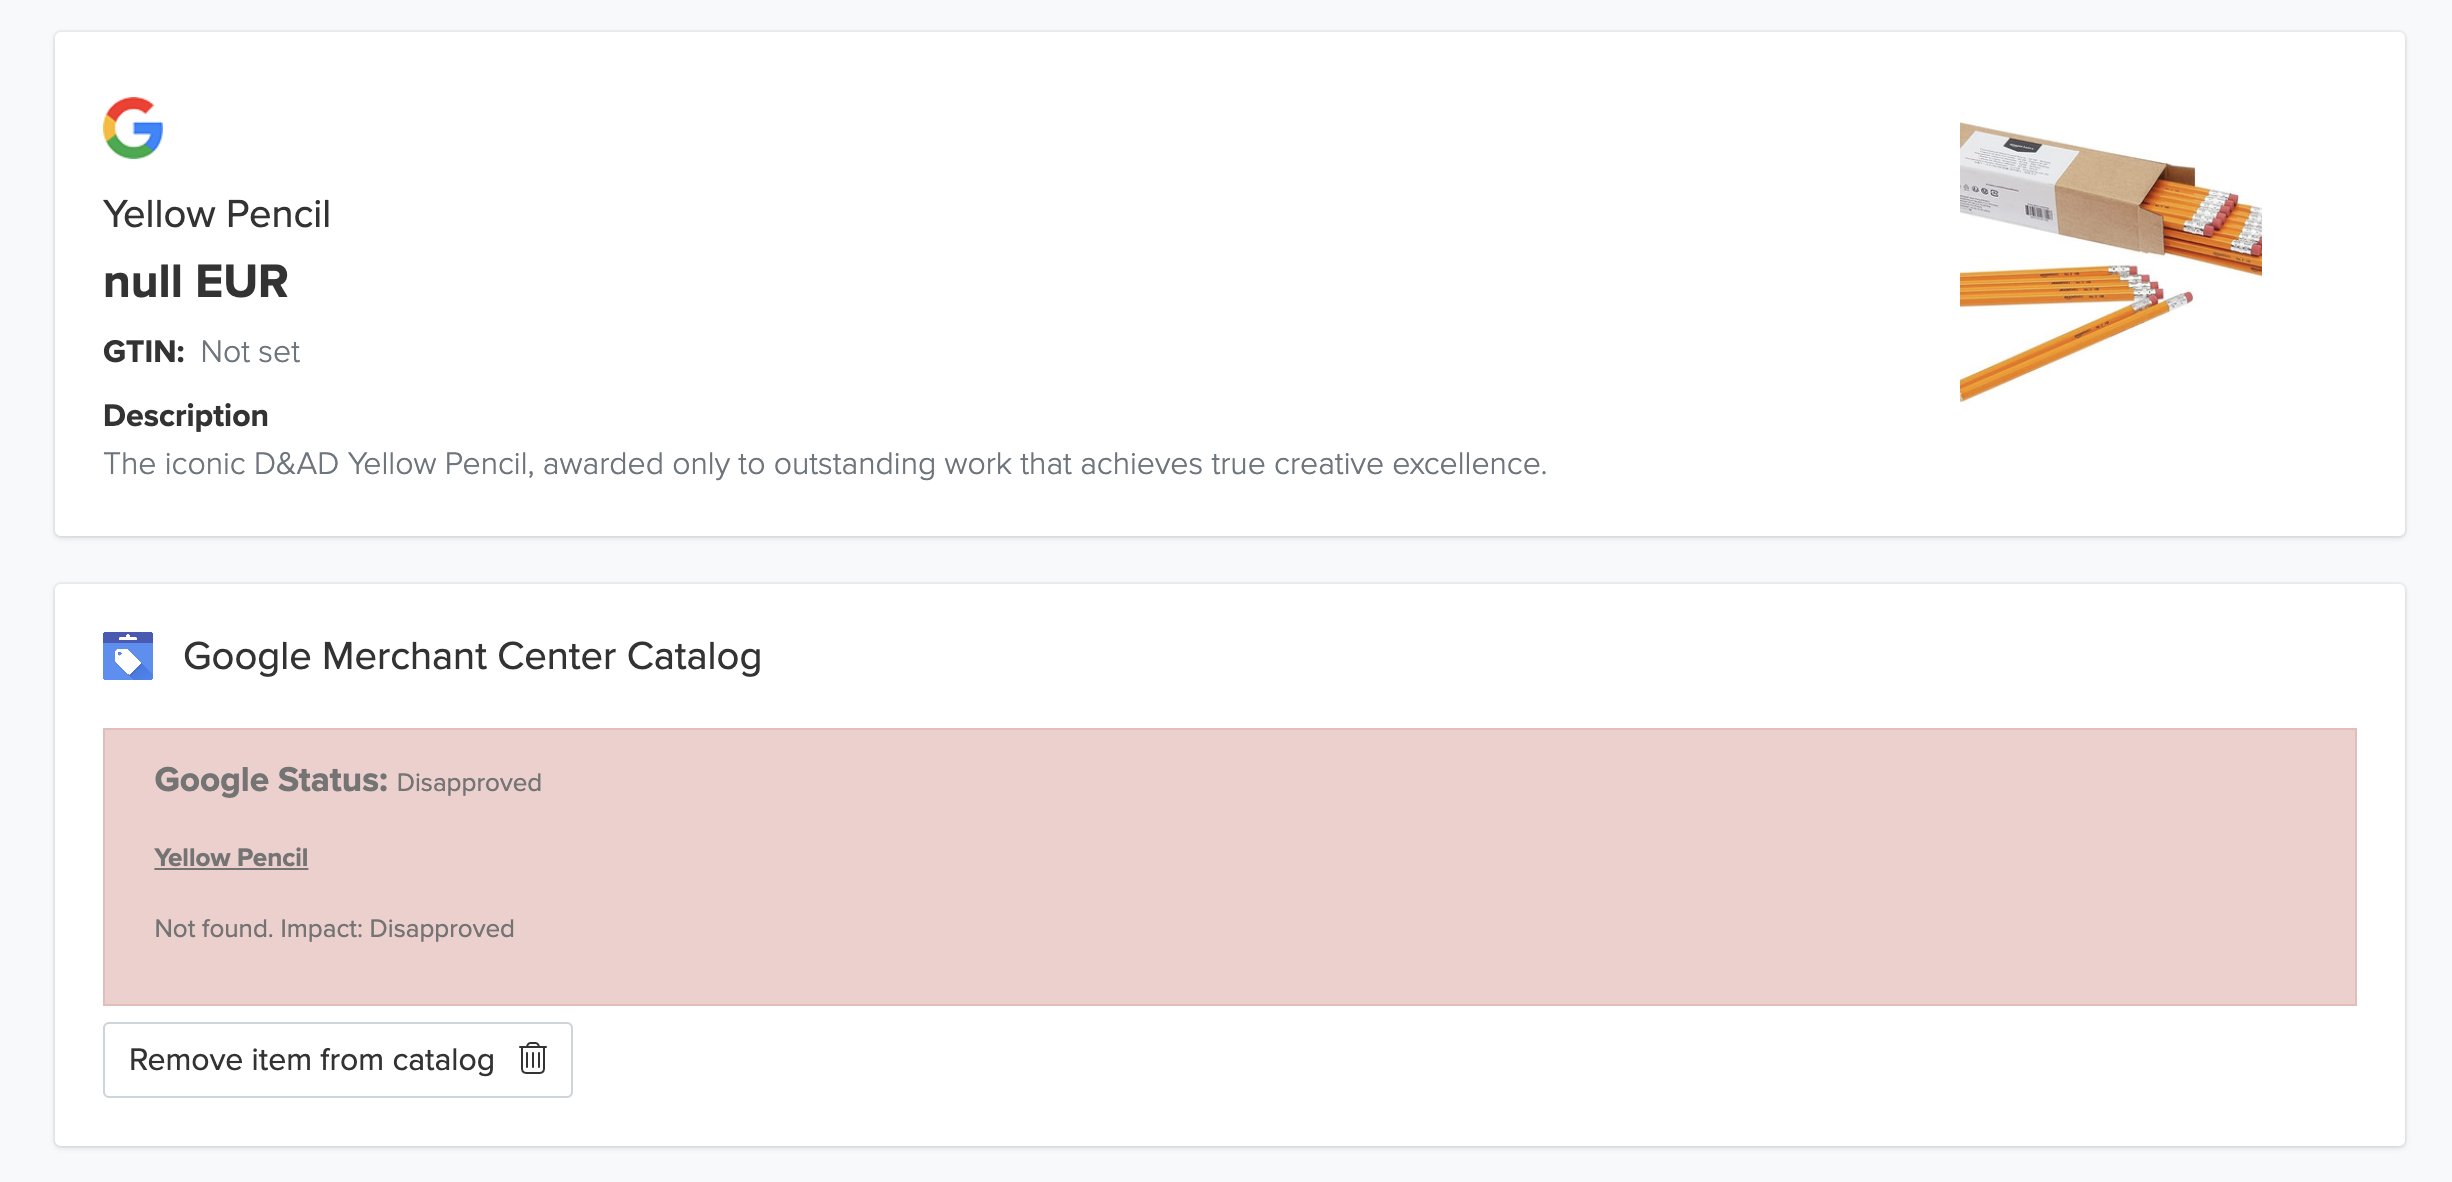
Task: Select the Yellow Pencil product title
Action: [x=216, y=214]
